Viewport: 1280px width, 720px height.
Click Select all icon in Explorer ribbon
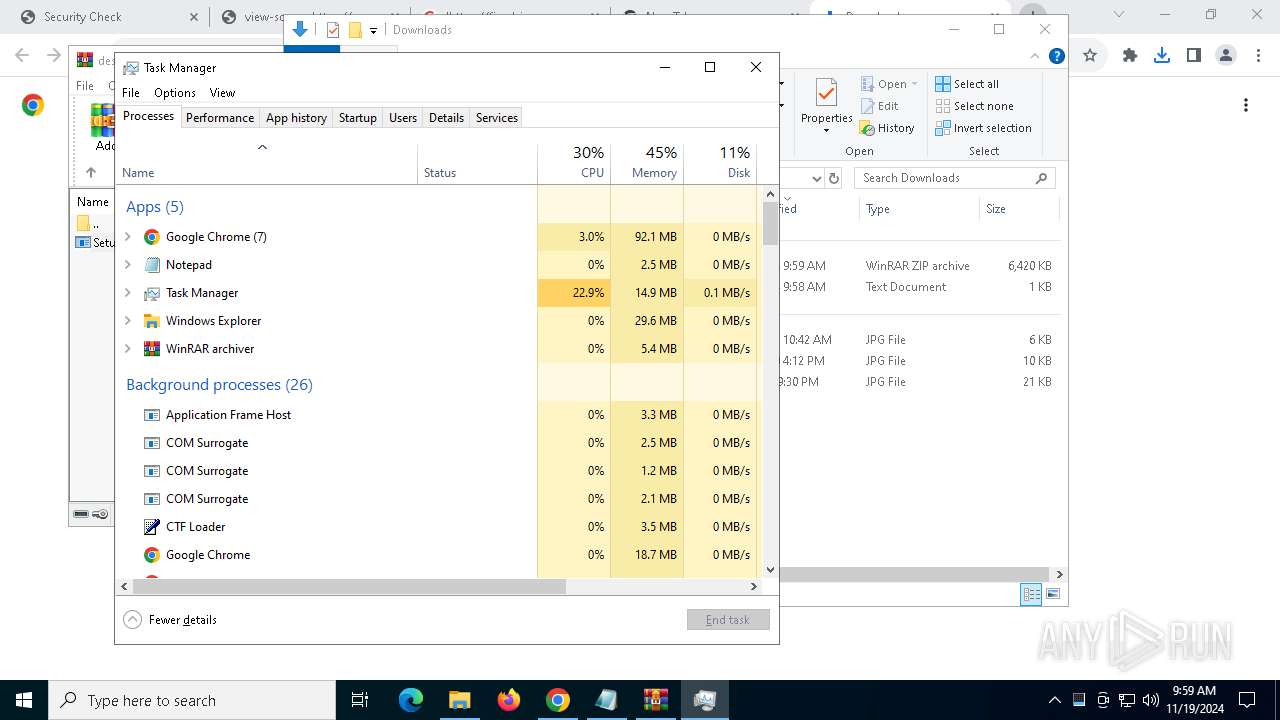pyautogui.click(x=943, y=84)
